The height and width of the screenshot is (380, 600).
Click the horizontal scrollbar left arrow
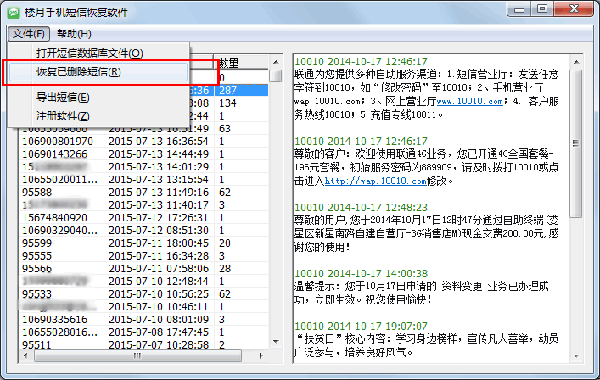(x=26, y=356)
